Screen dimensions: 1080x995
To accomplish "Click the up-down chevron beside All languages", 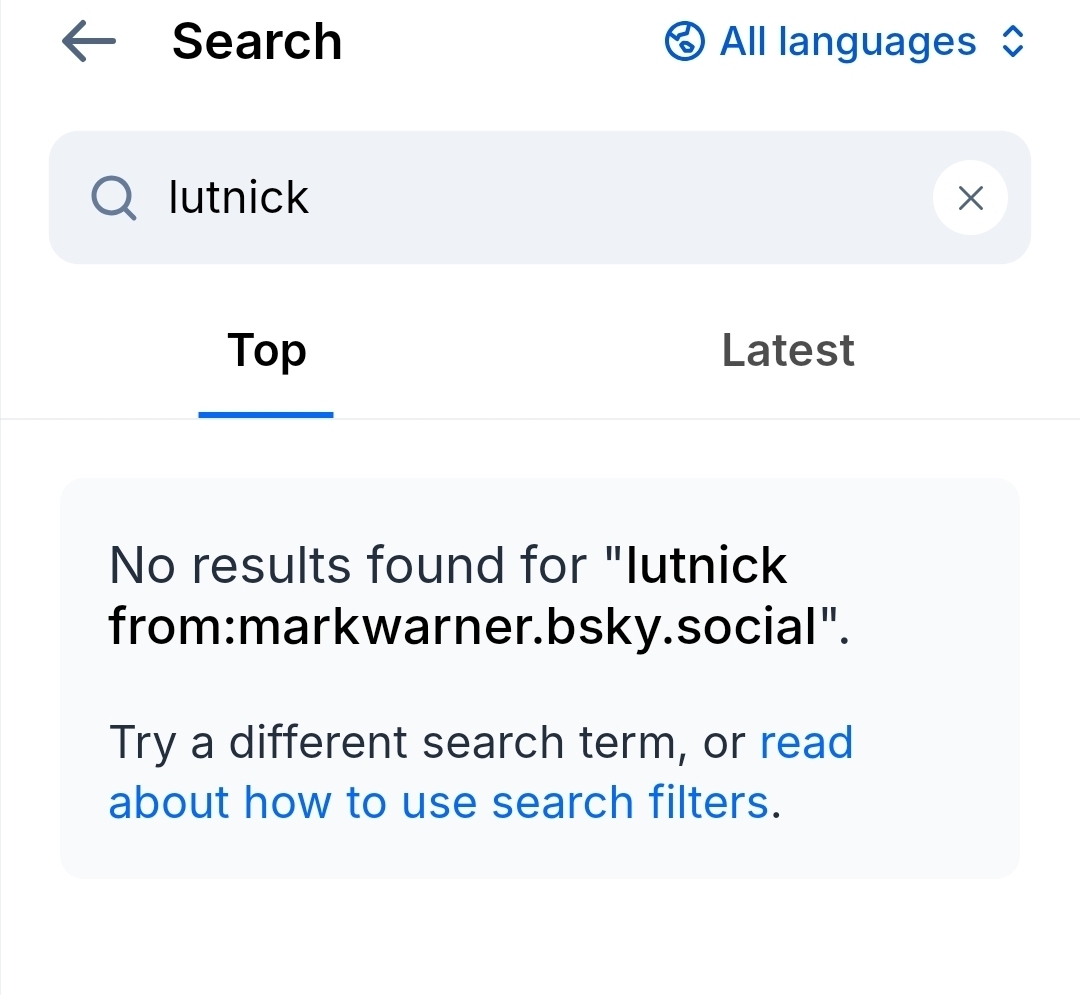I will click(x=1012, y=42).
